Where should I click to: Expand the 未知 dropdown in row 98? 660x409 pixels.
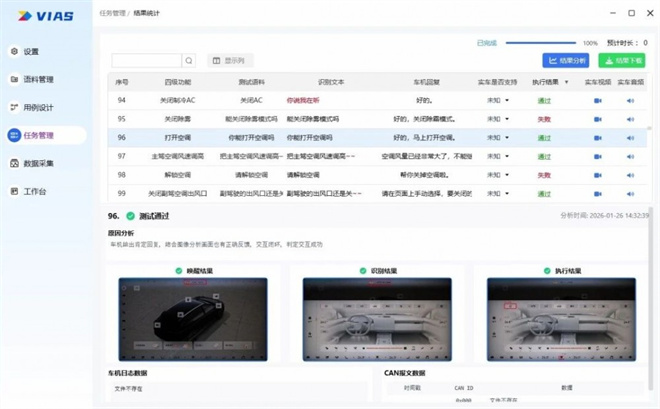click(507, 175)
